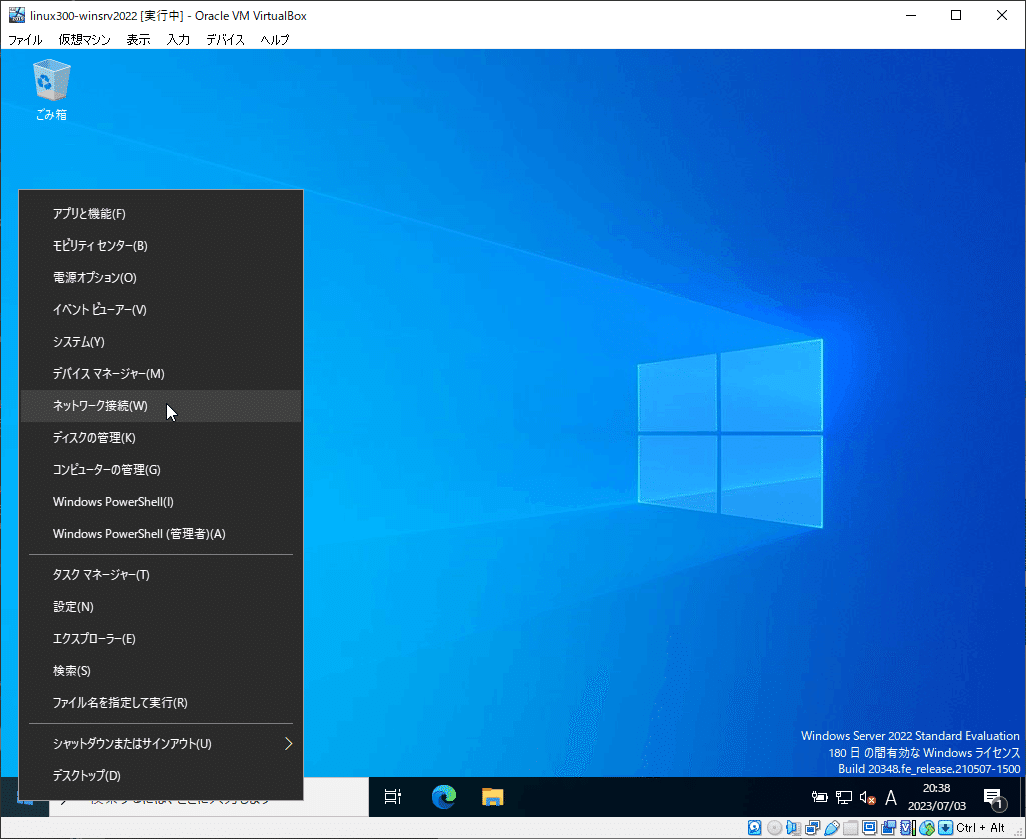This screenshot has height=839, width=1026.
Task: Open File Explorer from the taskbar
Action: [x=492, y=796]
